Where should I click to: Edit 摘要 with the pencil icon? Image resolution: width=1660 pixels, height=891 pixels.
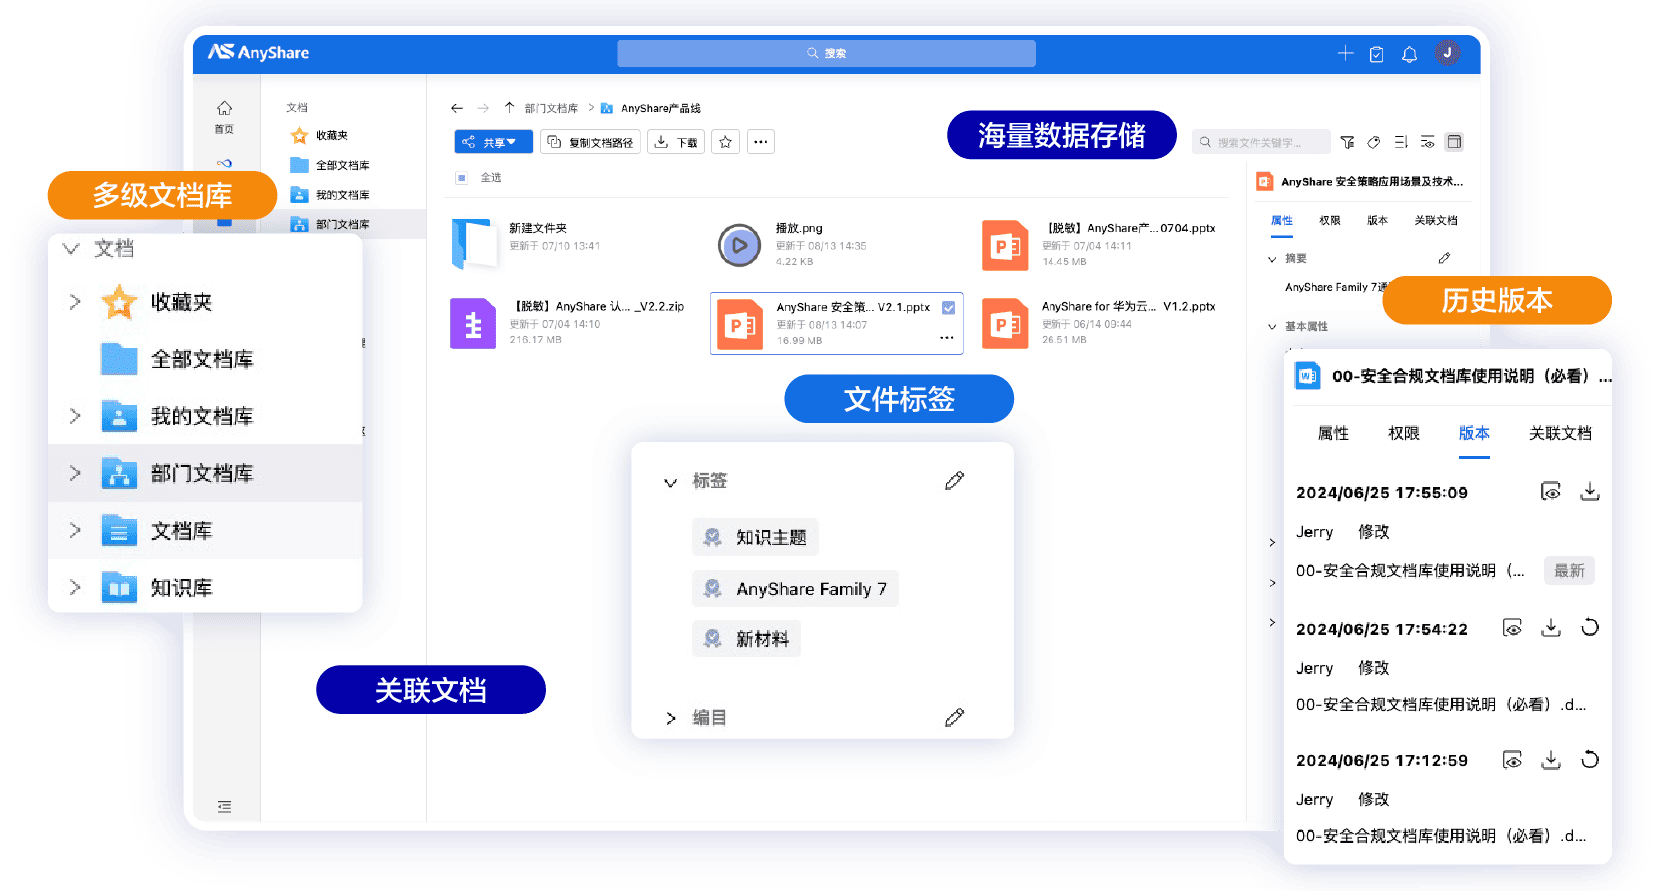tap(1444, 258)
